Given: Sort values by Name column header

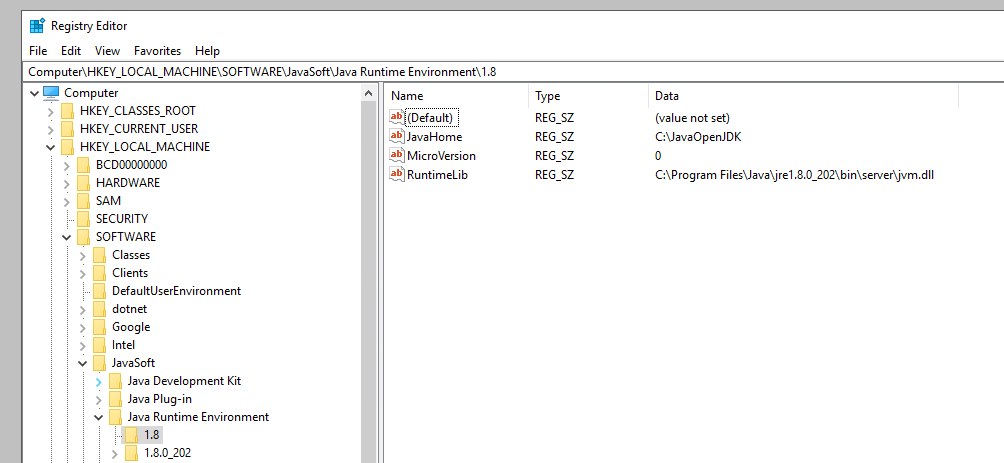Looking at the screenshot, I should [x=455, y=96].
